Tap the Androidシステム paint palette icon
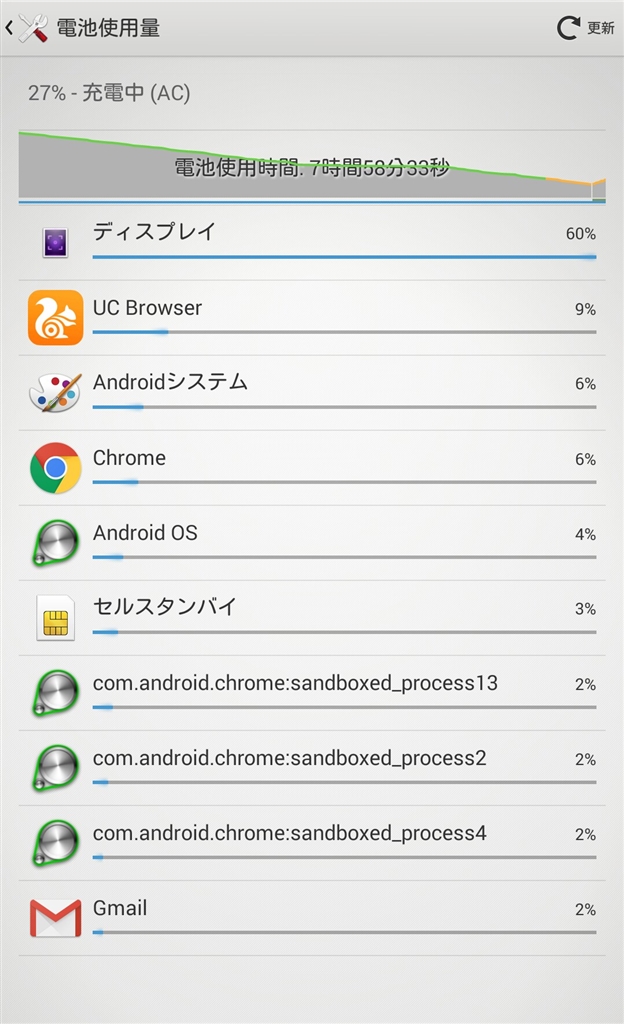This screenshot has height=1024, width=624. click(55, 393)
